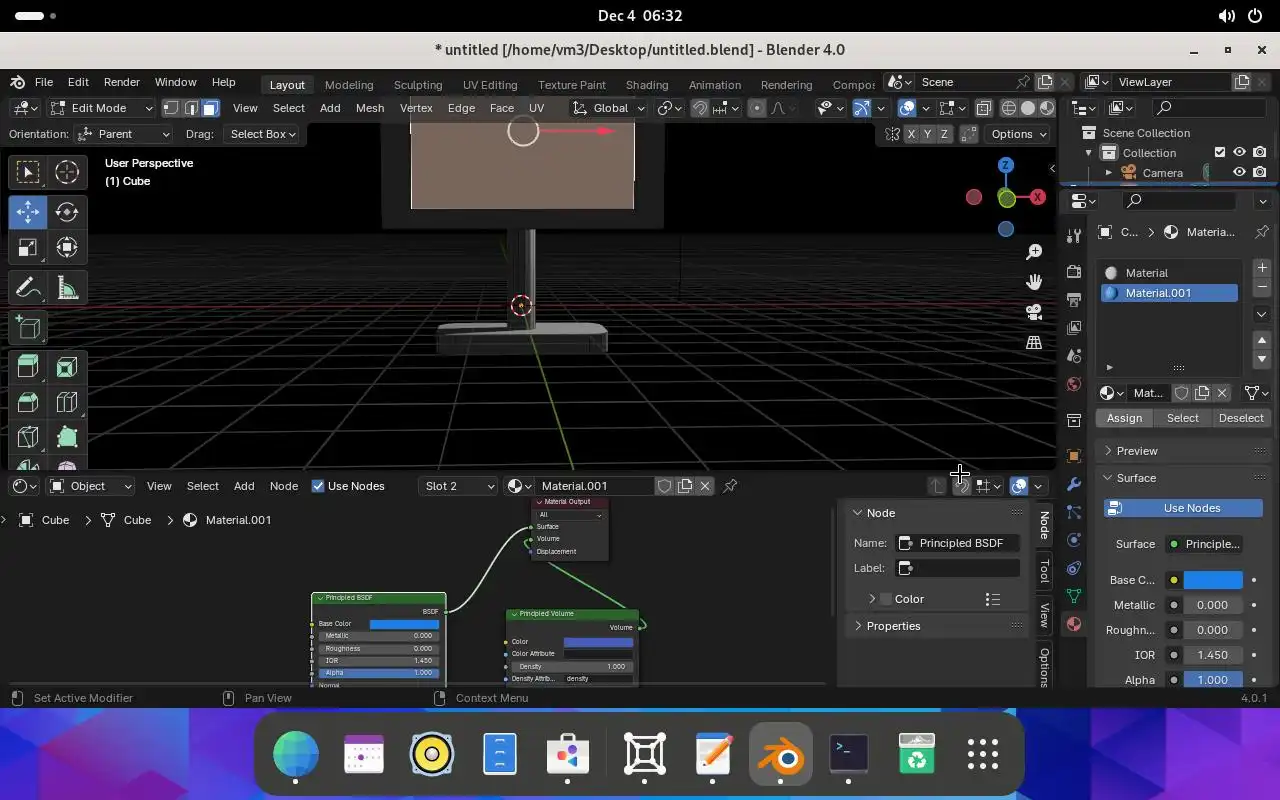
Task: Choose the Extrude Region tool
Action: coord(28,367)
